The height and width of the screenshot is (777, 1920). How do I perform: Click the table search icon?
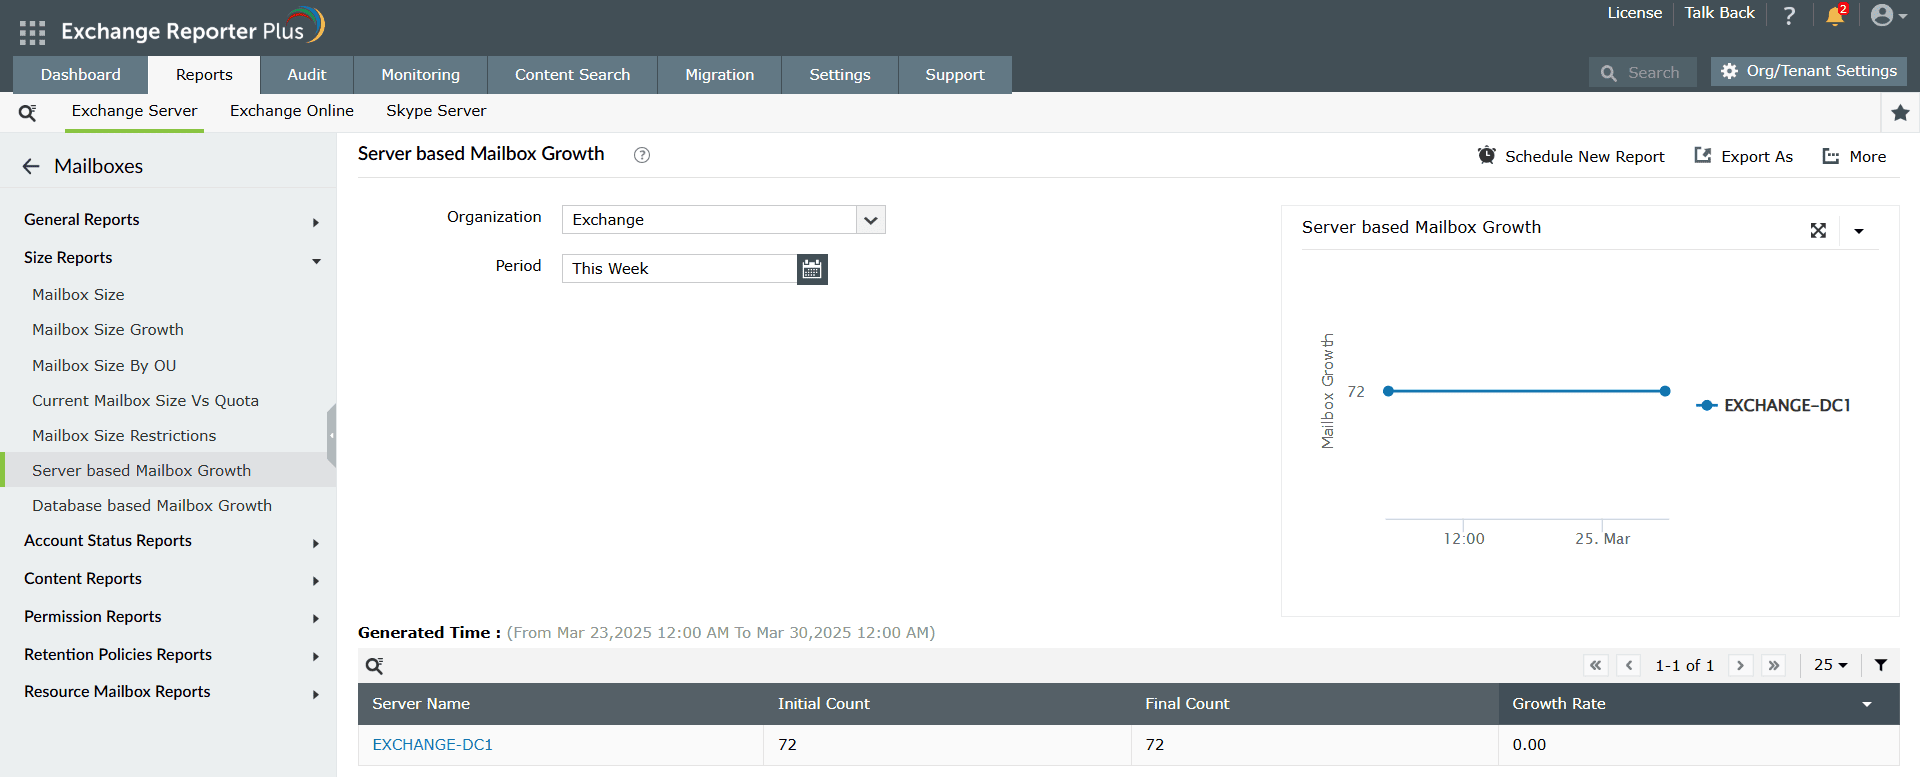pyautogui.click(x=375, y=666)
